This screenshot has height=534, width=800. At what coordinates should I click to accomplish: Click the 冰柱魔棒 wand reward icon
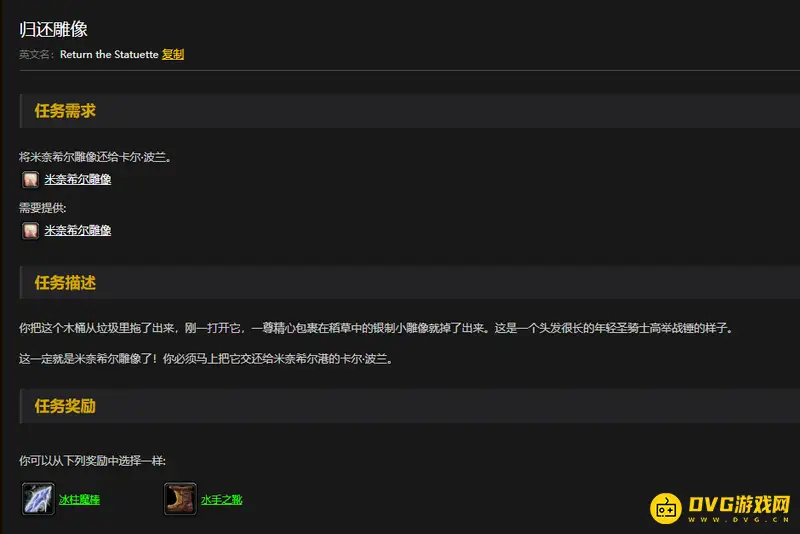point(38,499)
